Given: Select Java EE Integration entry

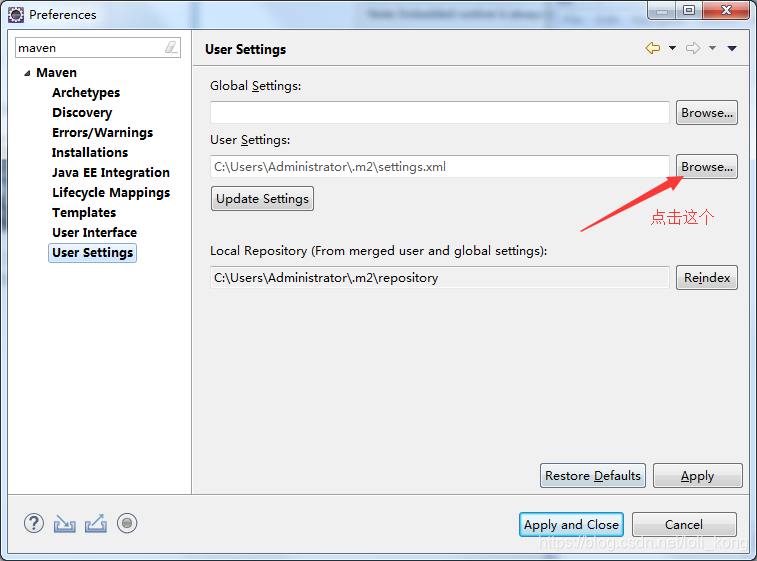Looking at the screenshot, I should (111, 172).
